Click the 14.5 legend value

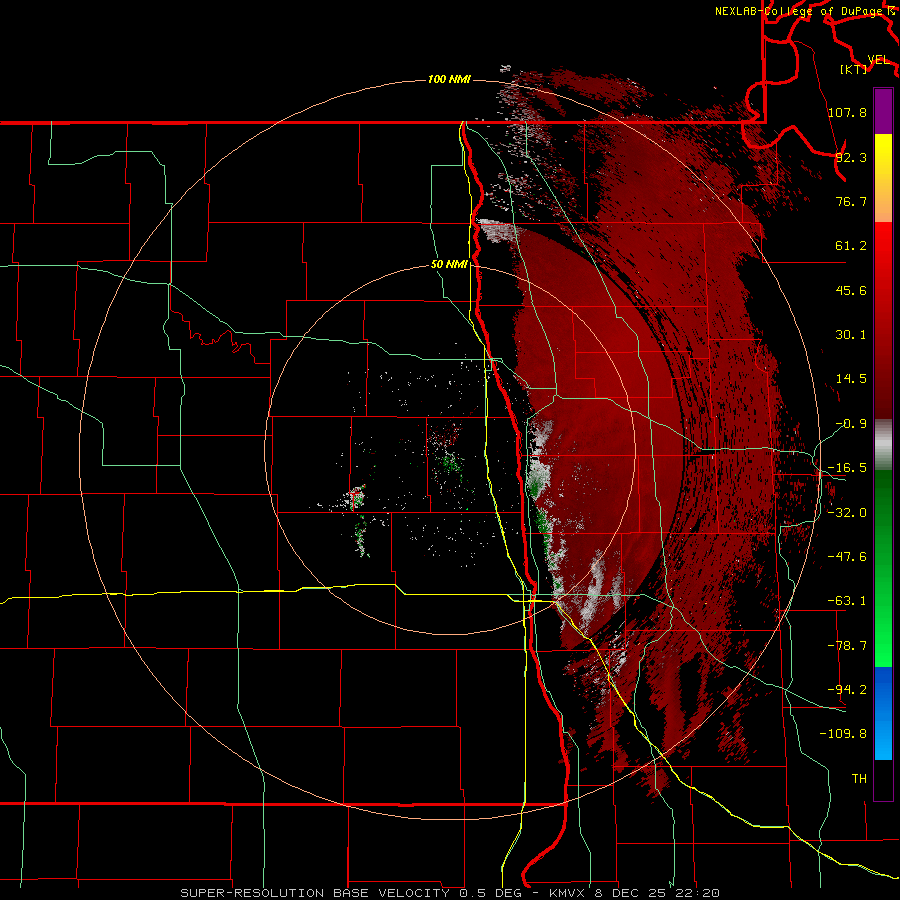[x=851, y=379]
